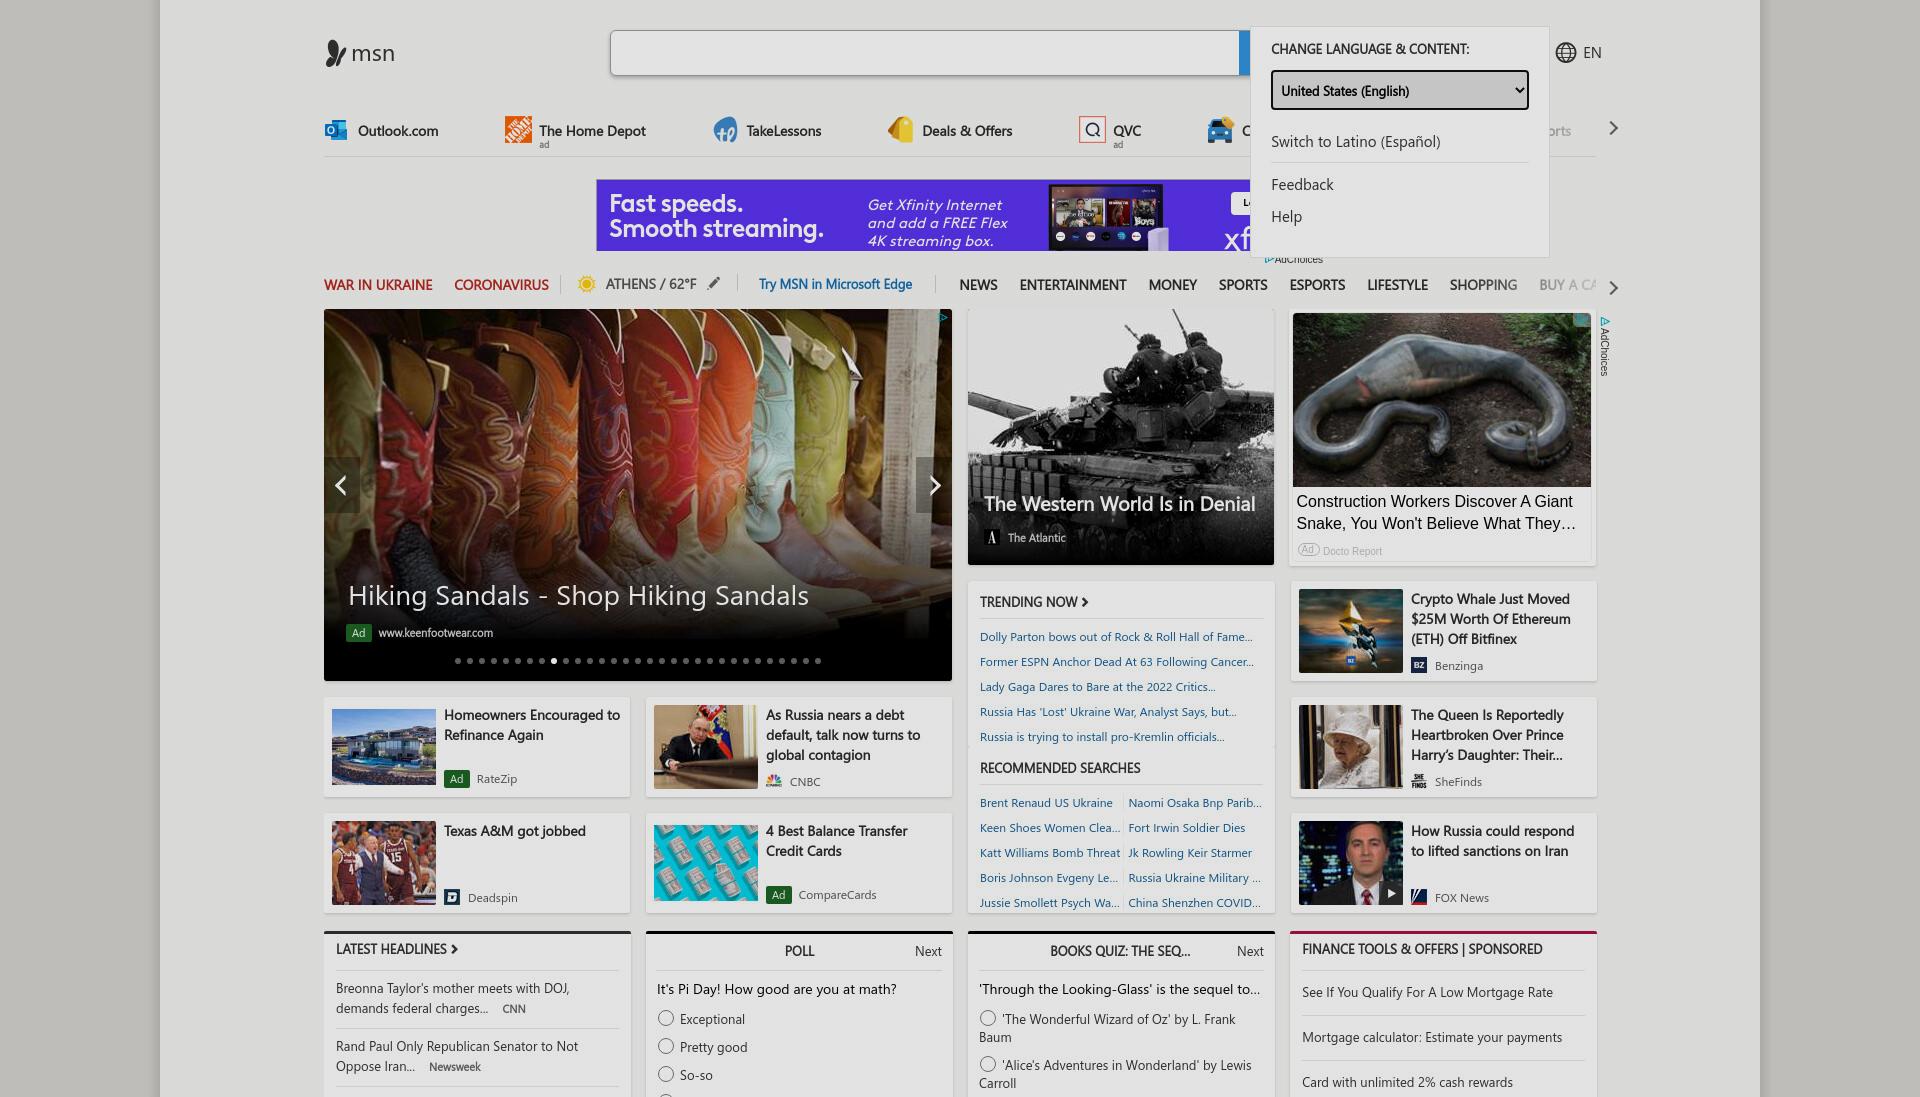
Task: Choose 'The Wonderful Wizard of Oz' answer
Action: [x=988, y=1018]
